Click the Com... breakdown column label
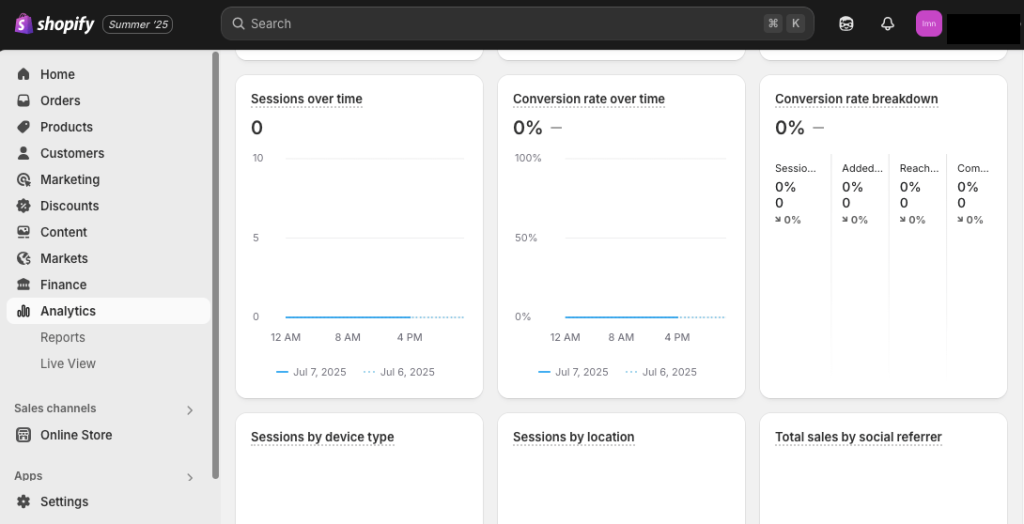Image resolution: width=1024 pixels, height=524 pixels. [973, 168]
